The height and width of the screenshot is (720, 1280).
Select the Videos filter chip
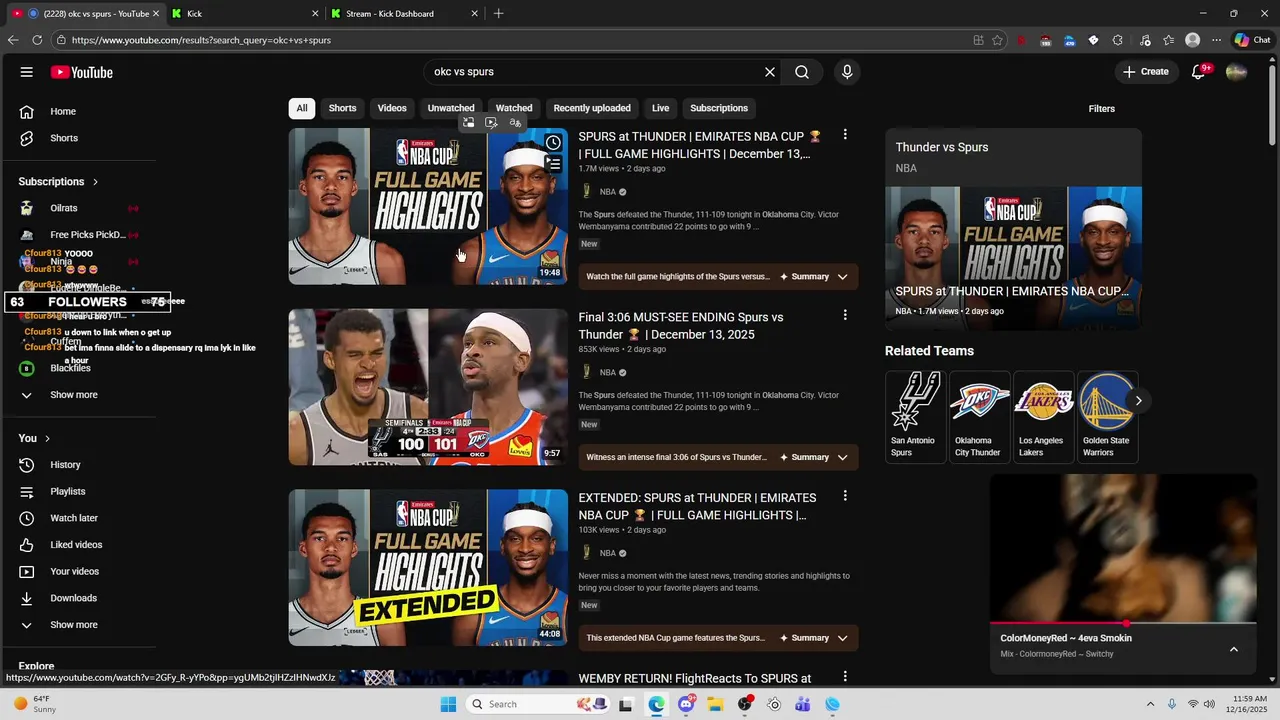point(392,108)
